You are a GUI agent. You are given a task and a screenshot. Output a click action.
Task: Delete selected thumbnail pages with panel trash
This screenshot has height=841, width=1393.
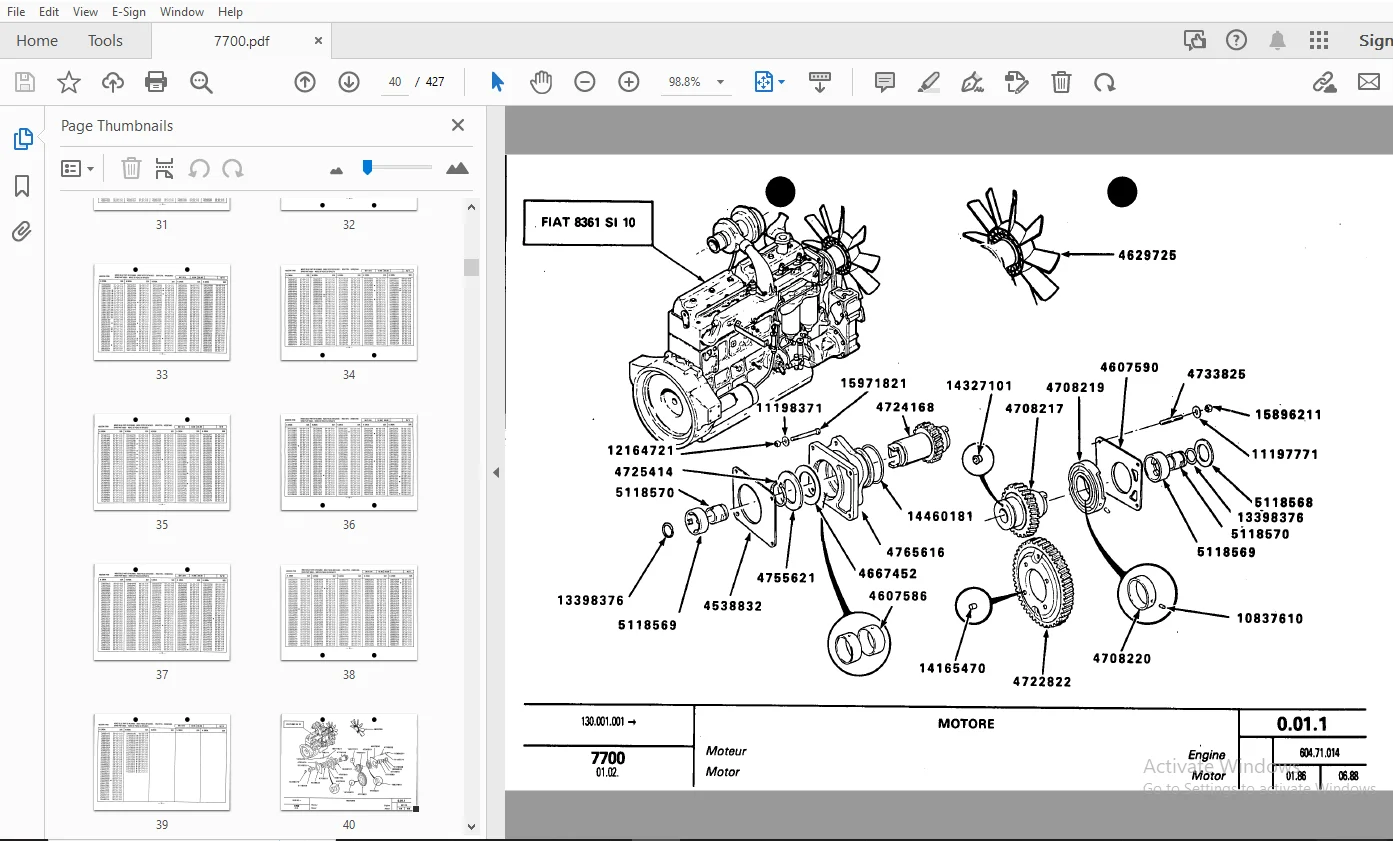(131, 168)
